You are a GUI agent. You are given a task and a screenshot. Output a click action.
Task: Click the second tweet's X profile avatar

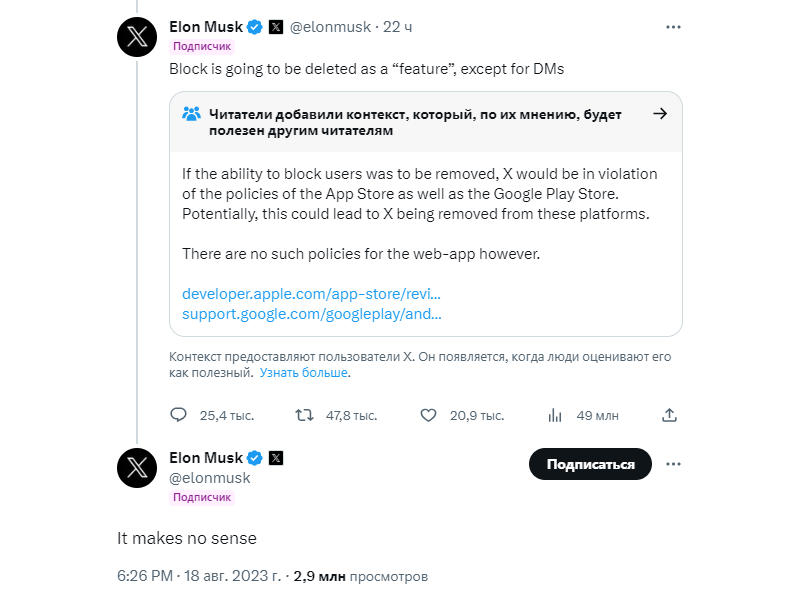pos(137,467)
